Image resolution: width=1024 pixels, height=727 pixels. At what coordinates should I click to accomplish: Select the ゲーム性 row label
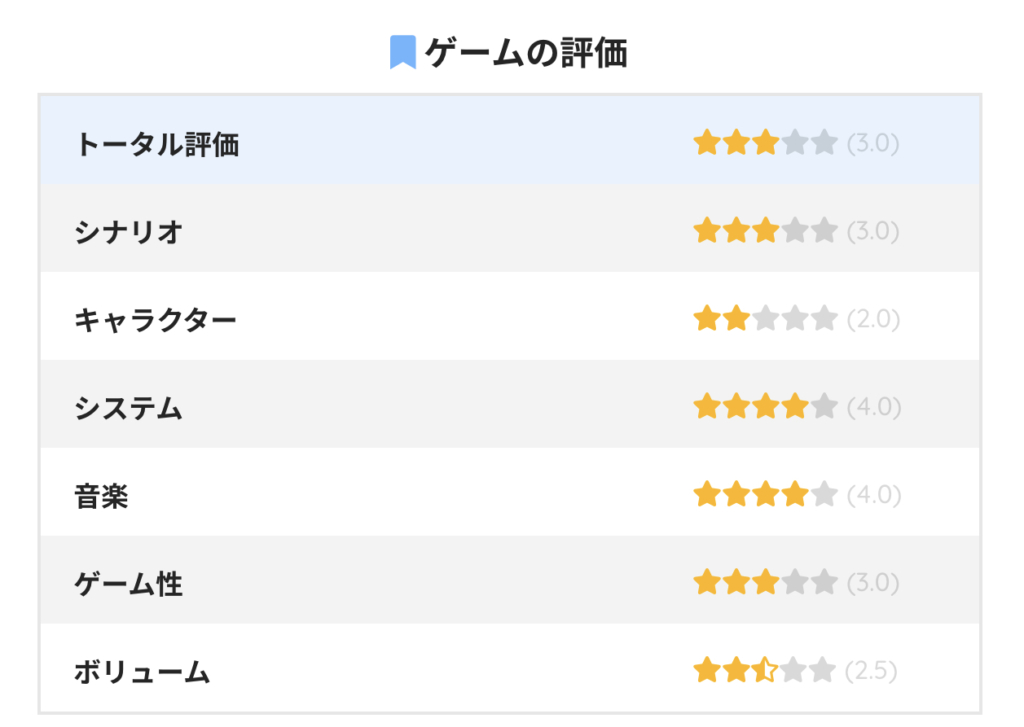[129, 583]
